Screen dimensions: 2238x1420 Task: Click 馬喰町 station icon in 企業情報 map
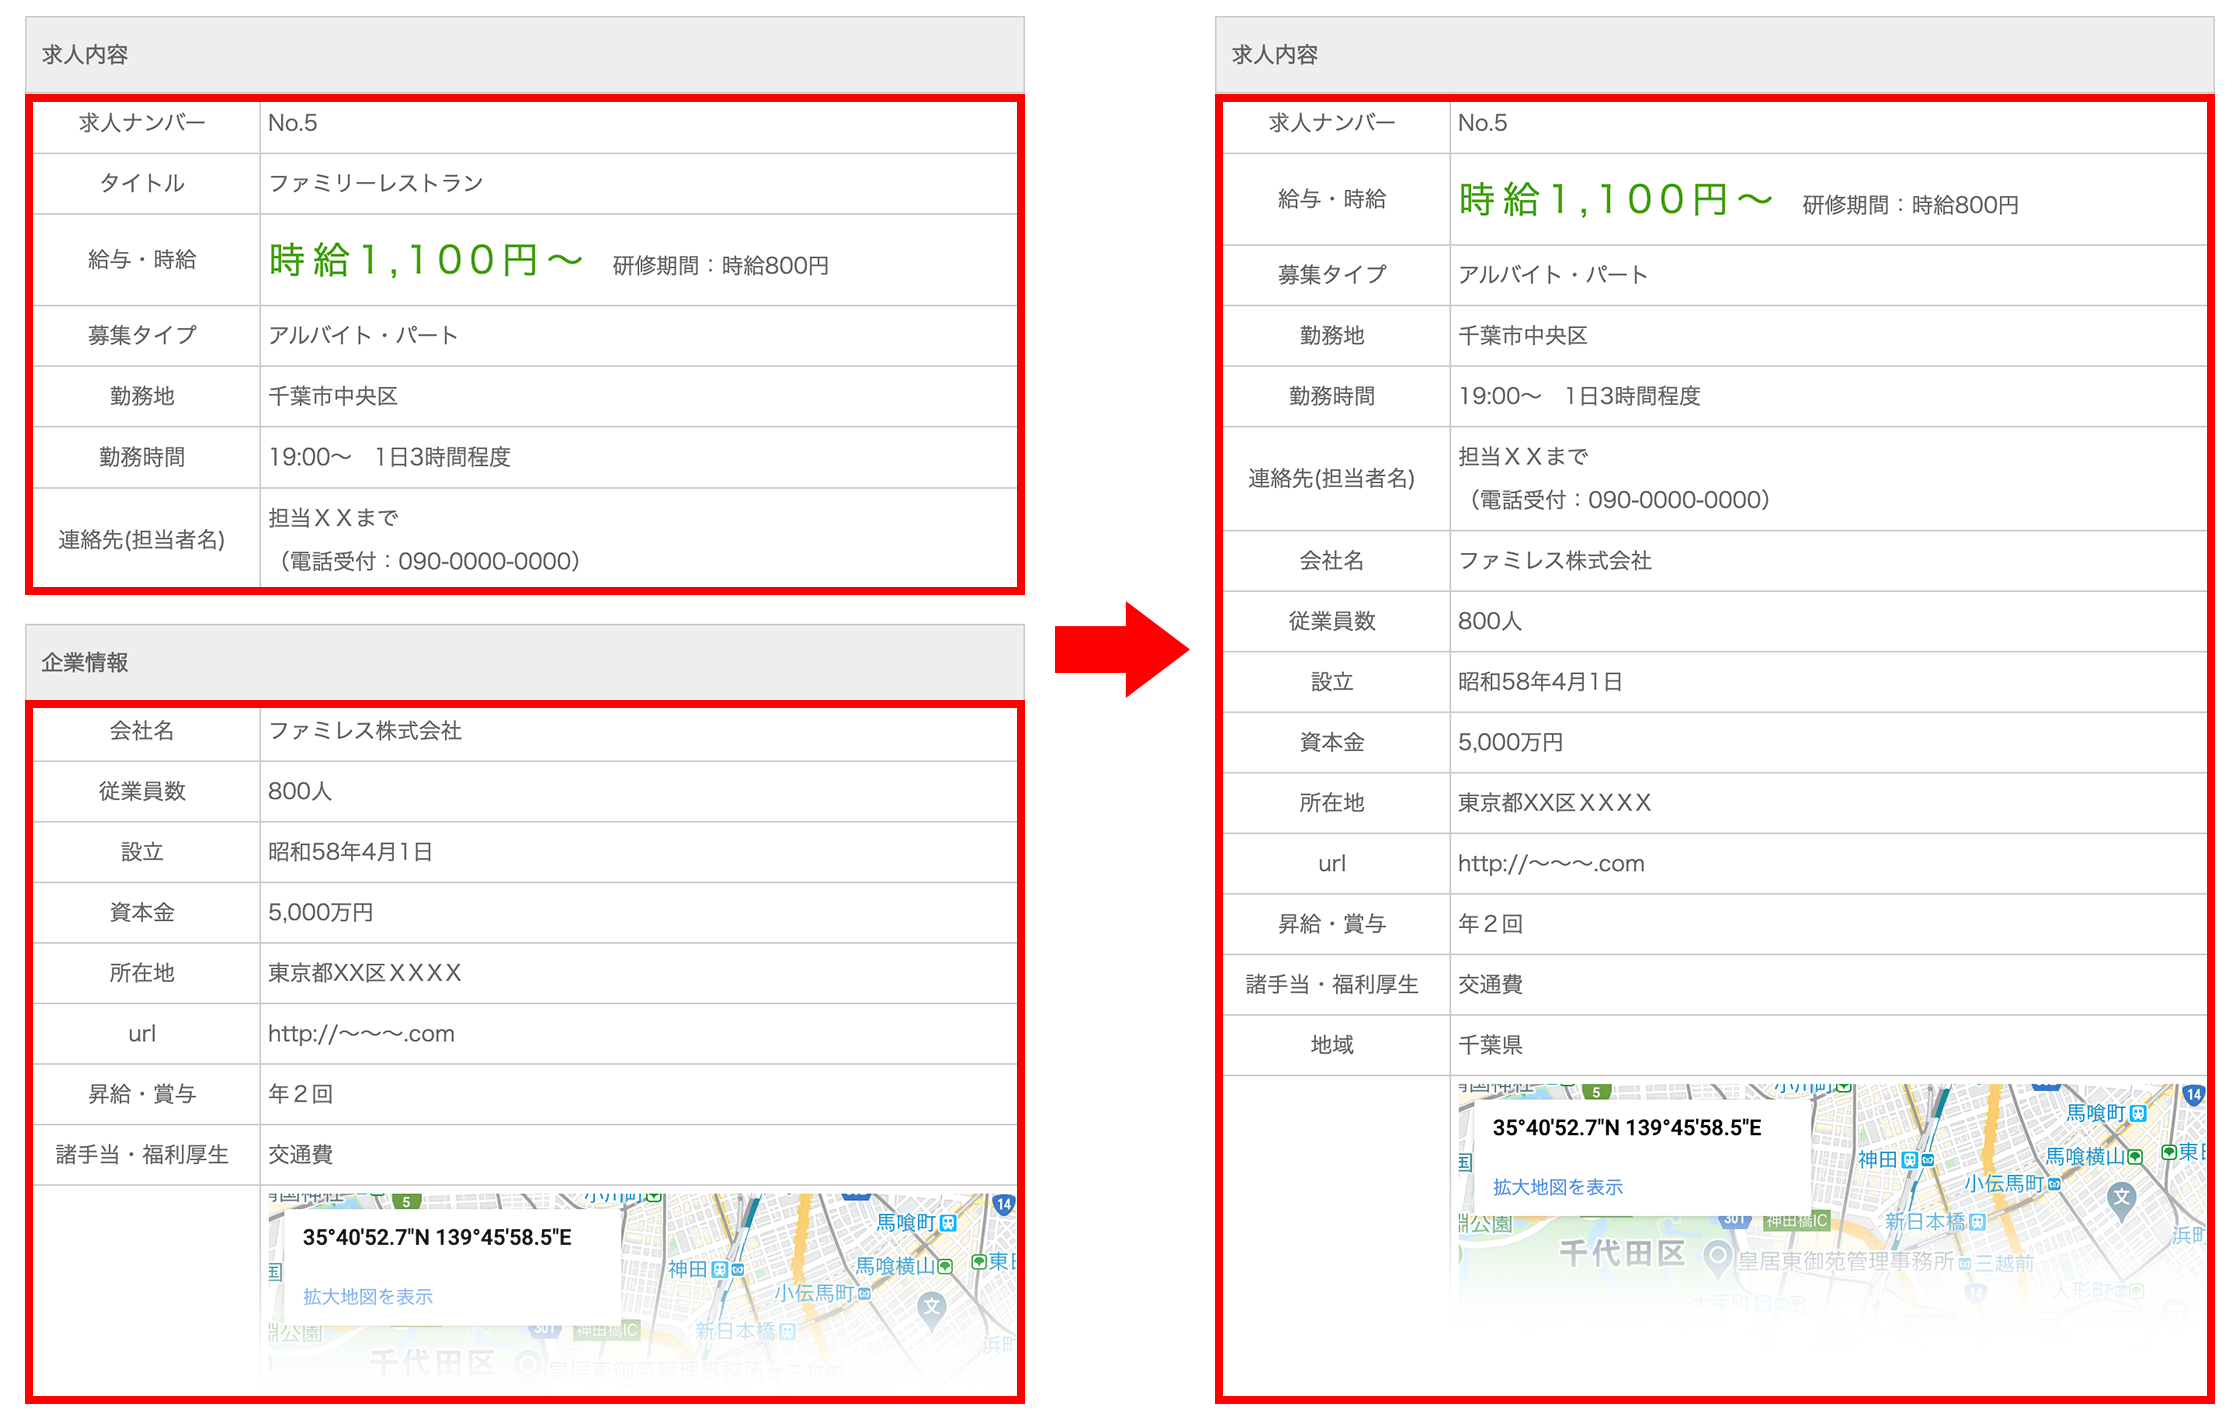pos(949,1222)
